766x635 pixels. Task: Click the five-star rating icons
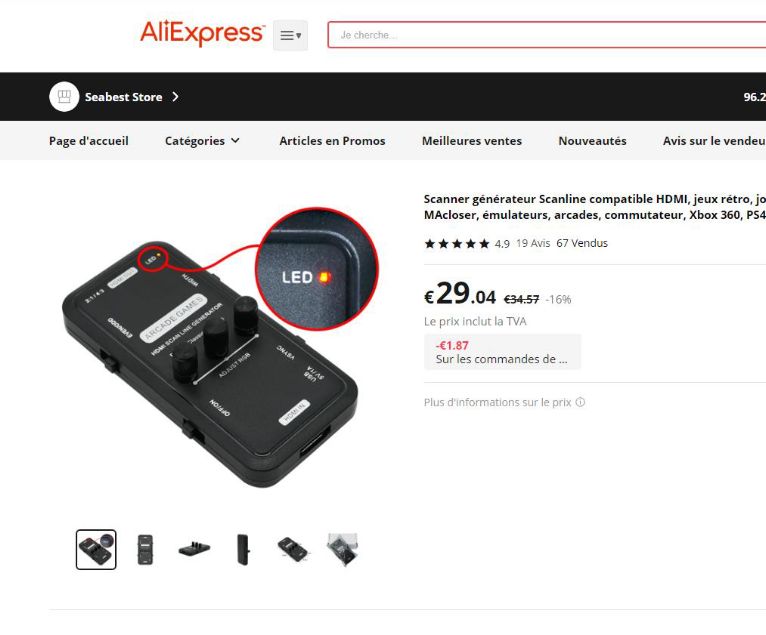(x=457, y=243)
